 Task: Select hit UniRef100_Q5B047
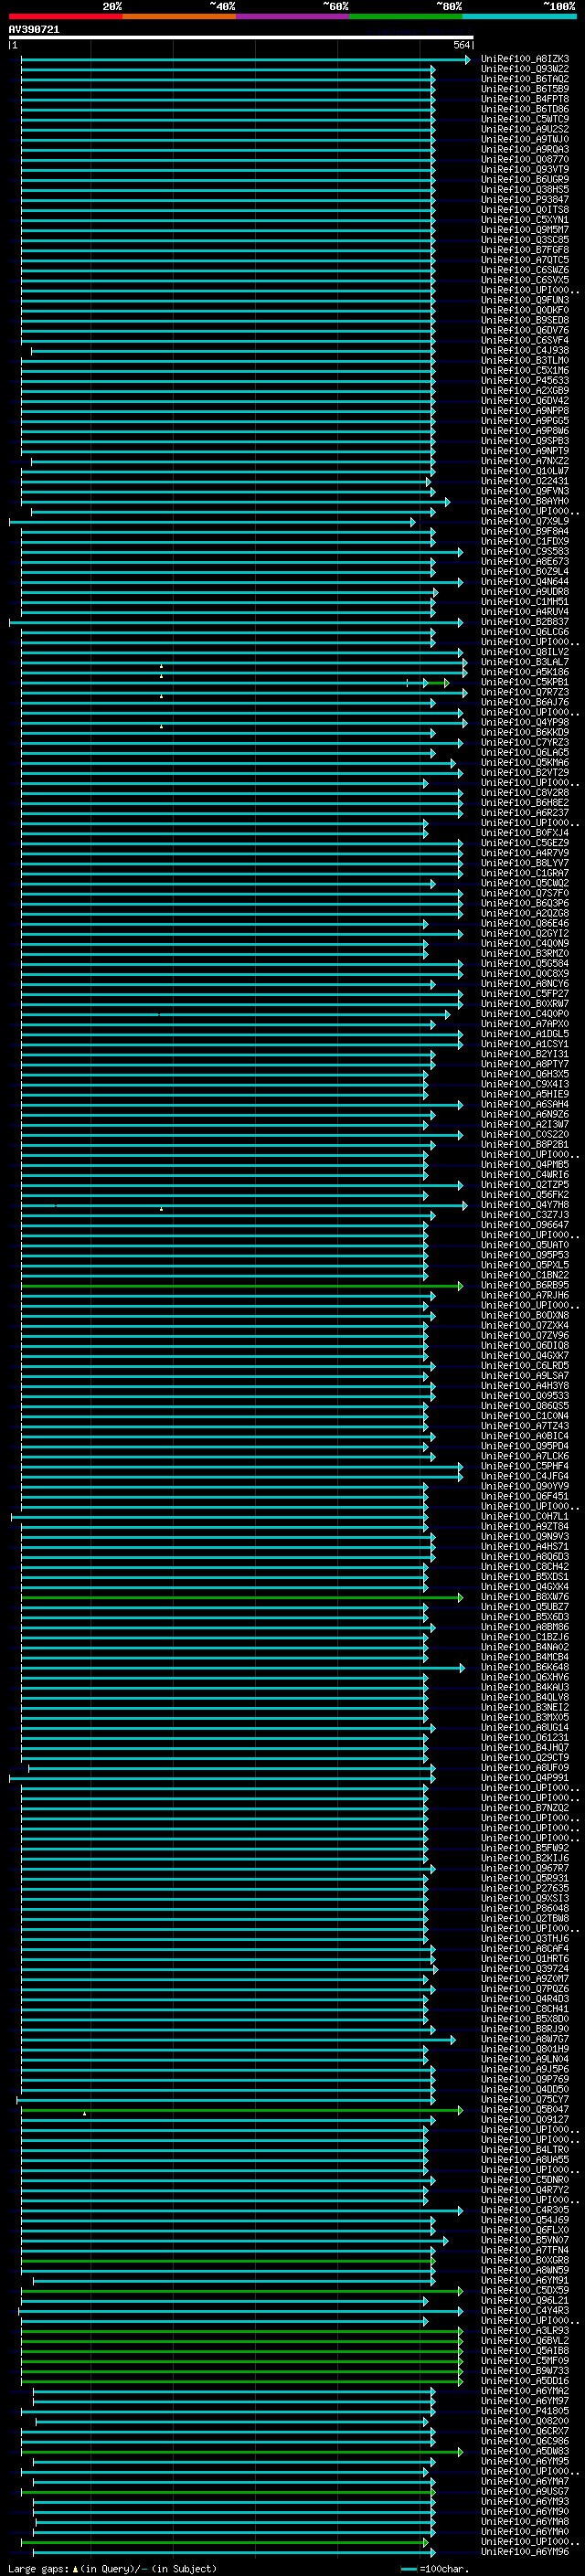[525, 2109]
